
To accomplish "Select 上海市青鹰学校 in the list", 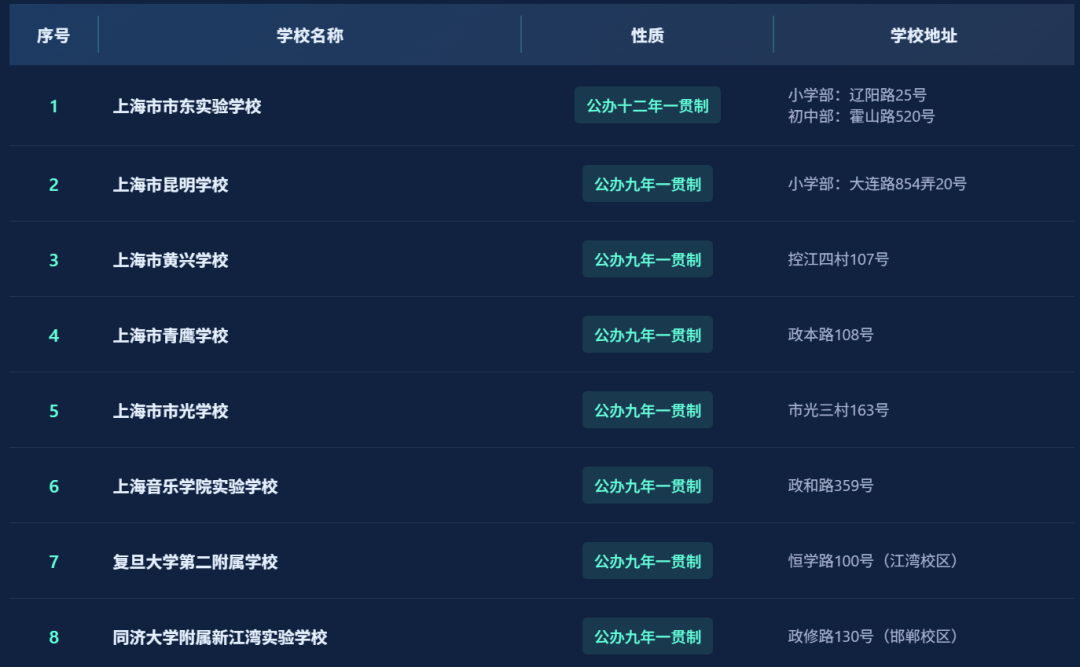I will click(171, 336).
